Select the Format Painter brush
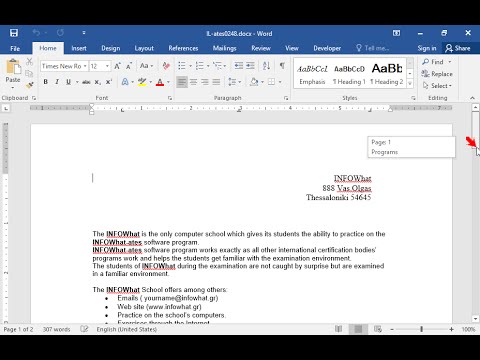The width and height of the screenshot is (480, 360). (30, 85)
